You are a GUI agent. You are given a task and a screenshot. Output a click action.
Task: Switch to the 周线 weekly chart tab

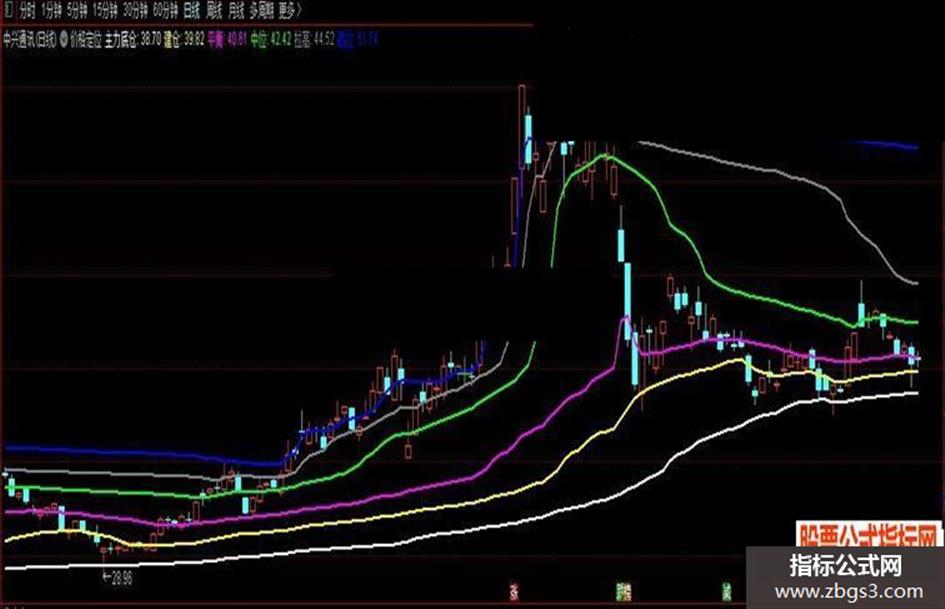tap(214, 10)
